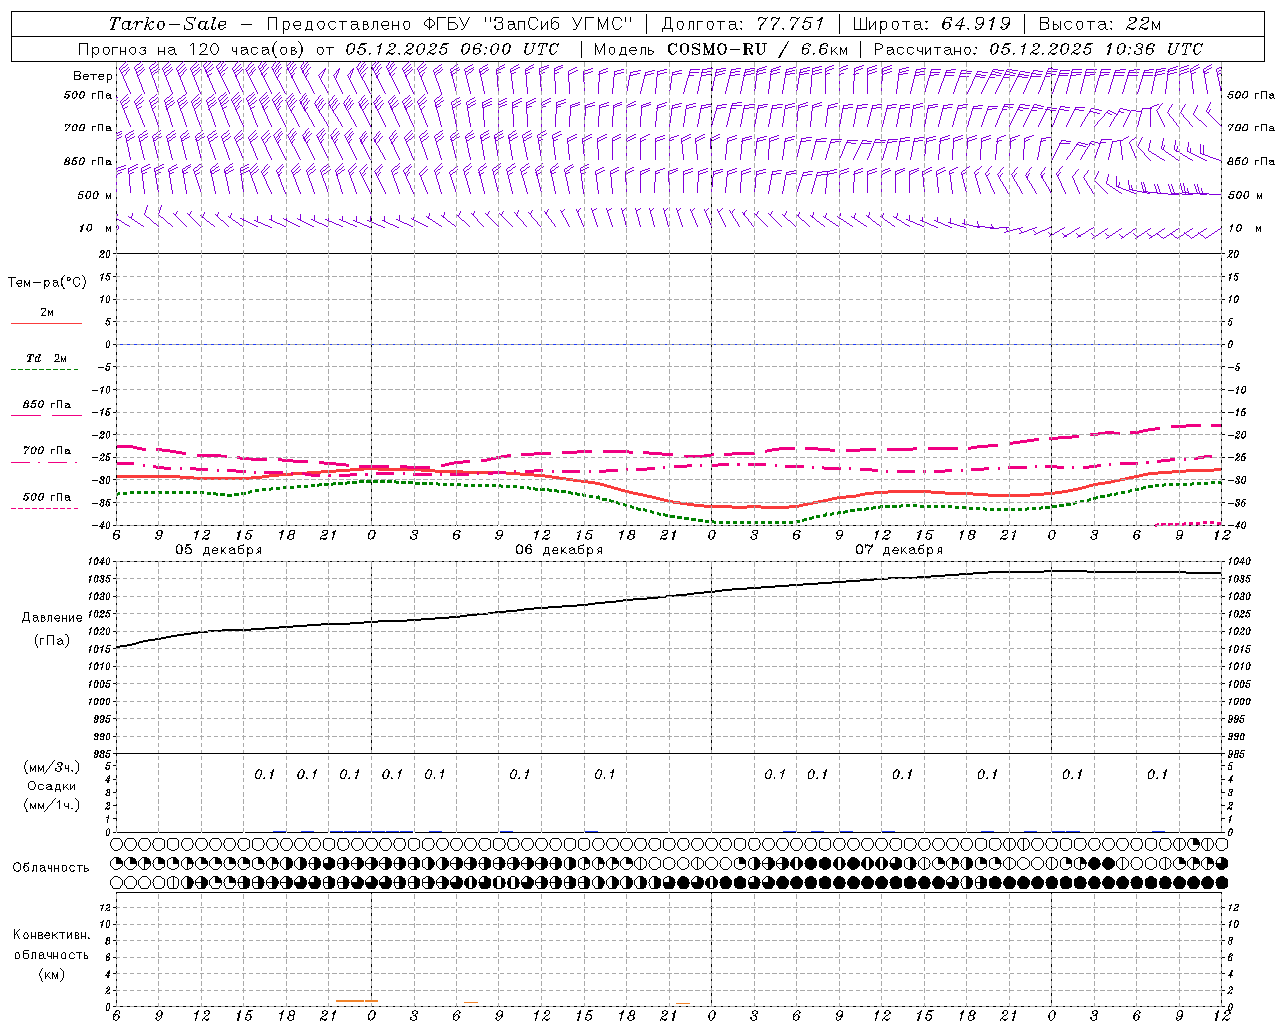Click the "Давление" pressure panel label
The image size is (1280, 1024).
click(52, 618)
